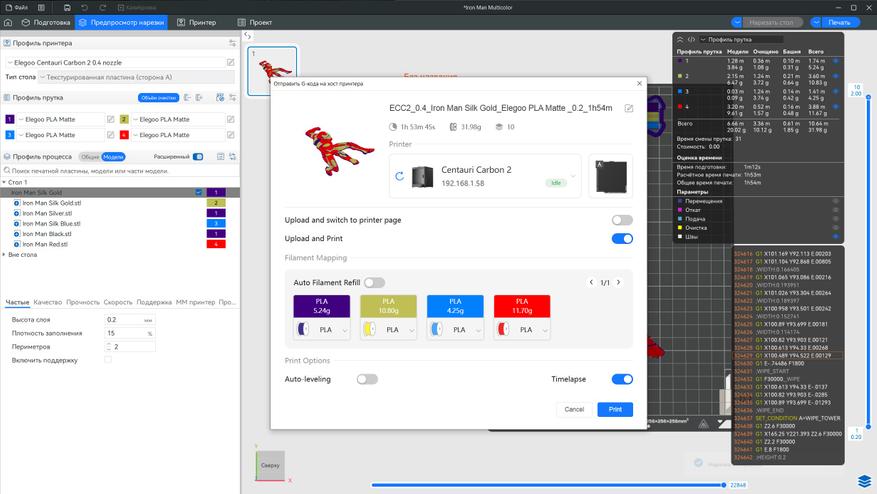
Task: Click the Высота слоя value field
Action: click(x=129, y=319)
